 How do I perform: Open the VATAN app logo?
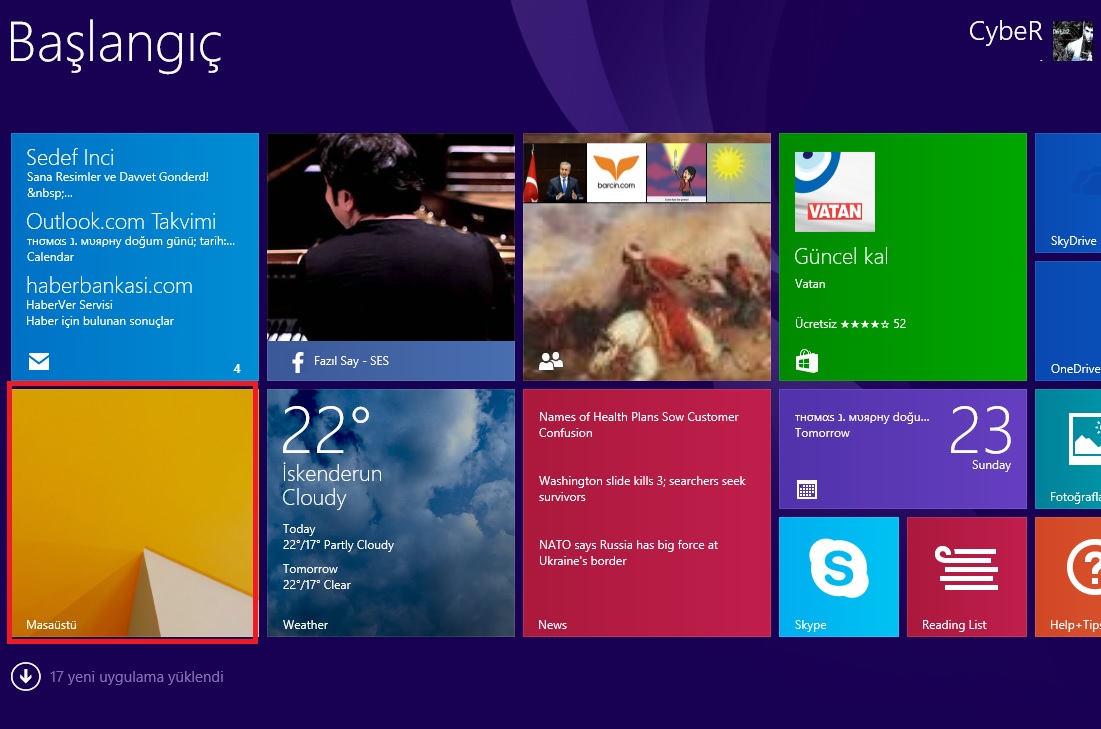tap(835, 192)
